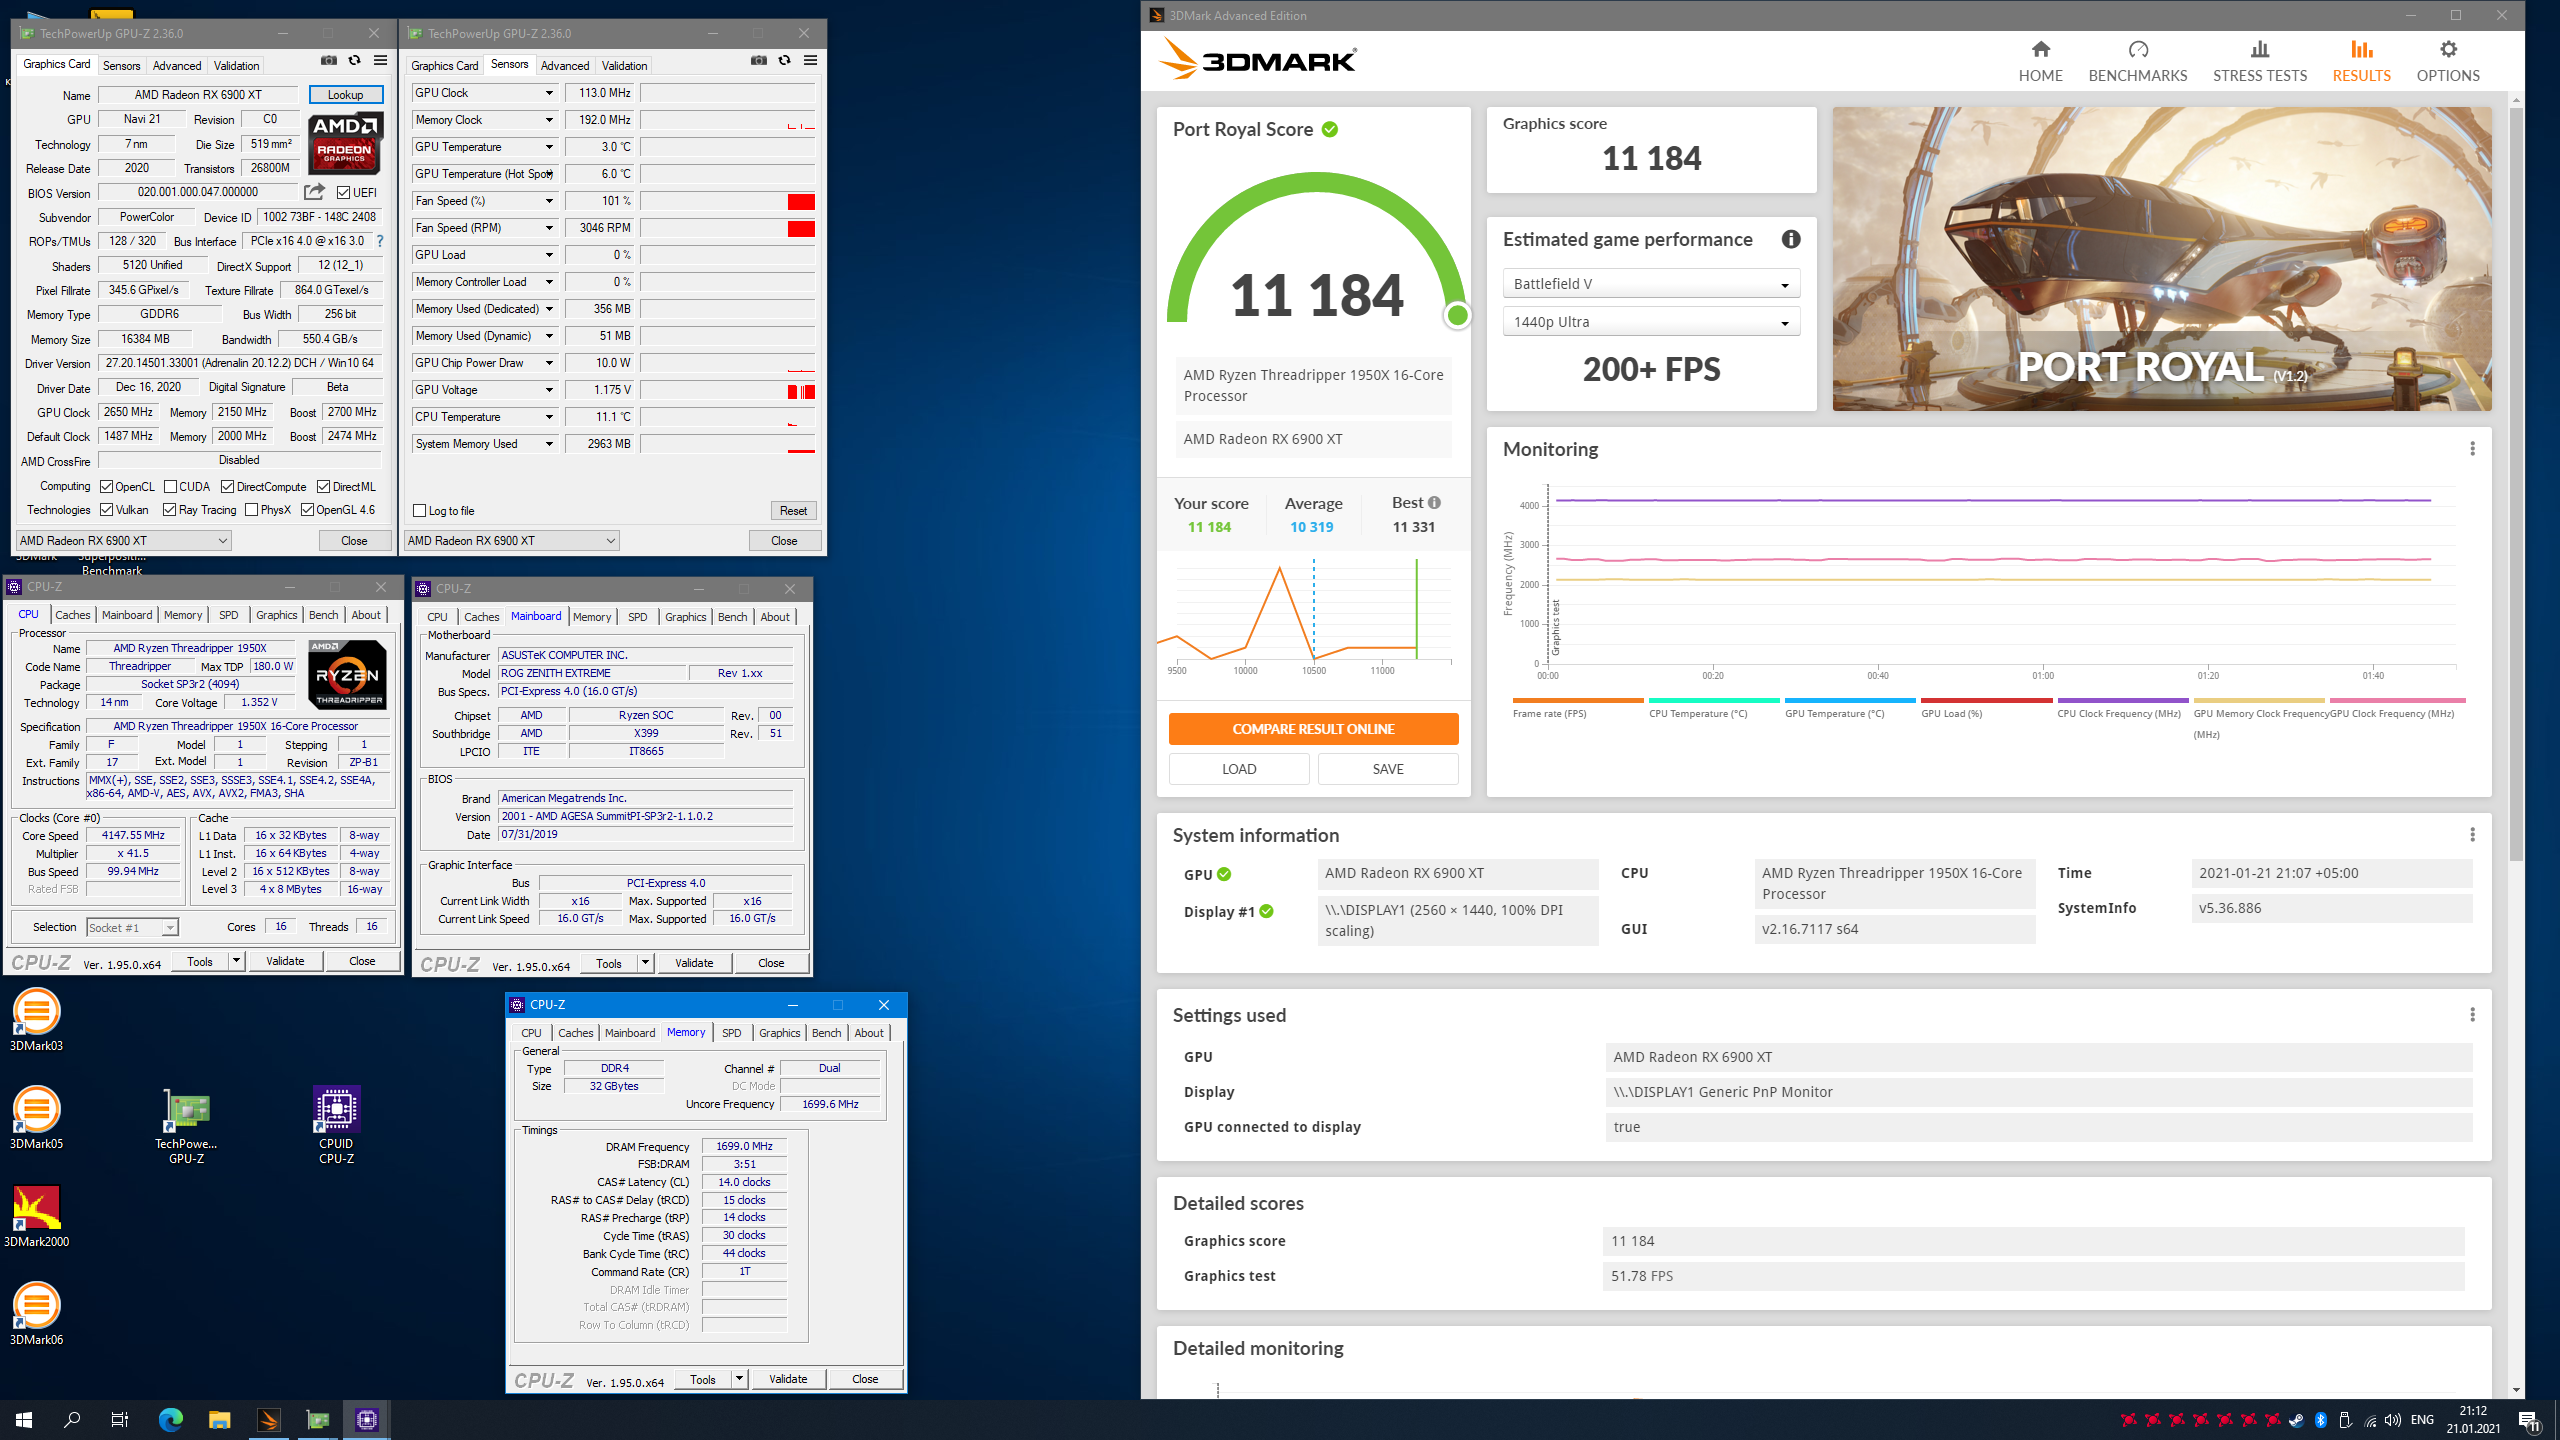Toggle Ray Tracing checkbox in GPU-Z
The height and width of the screenshot is (1440, 2560).
(169, 510)
